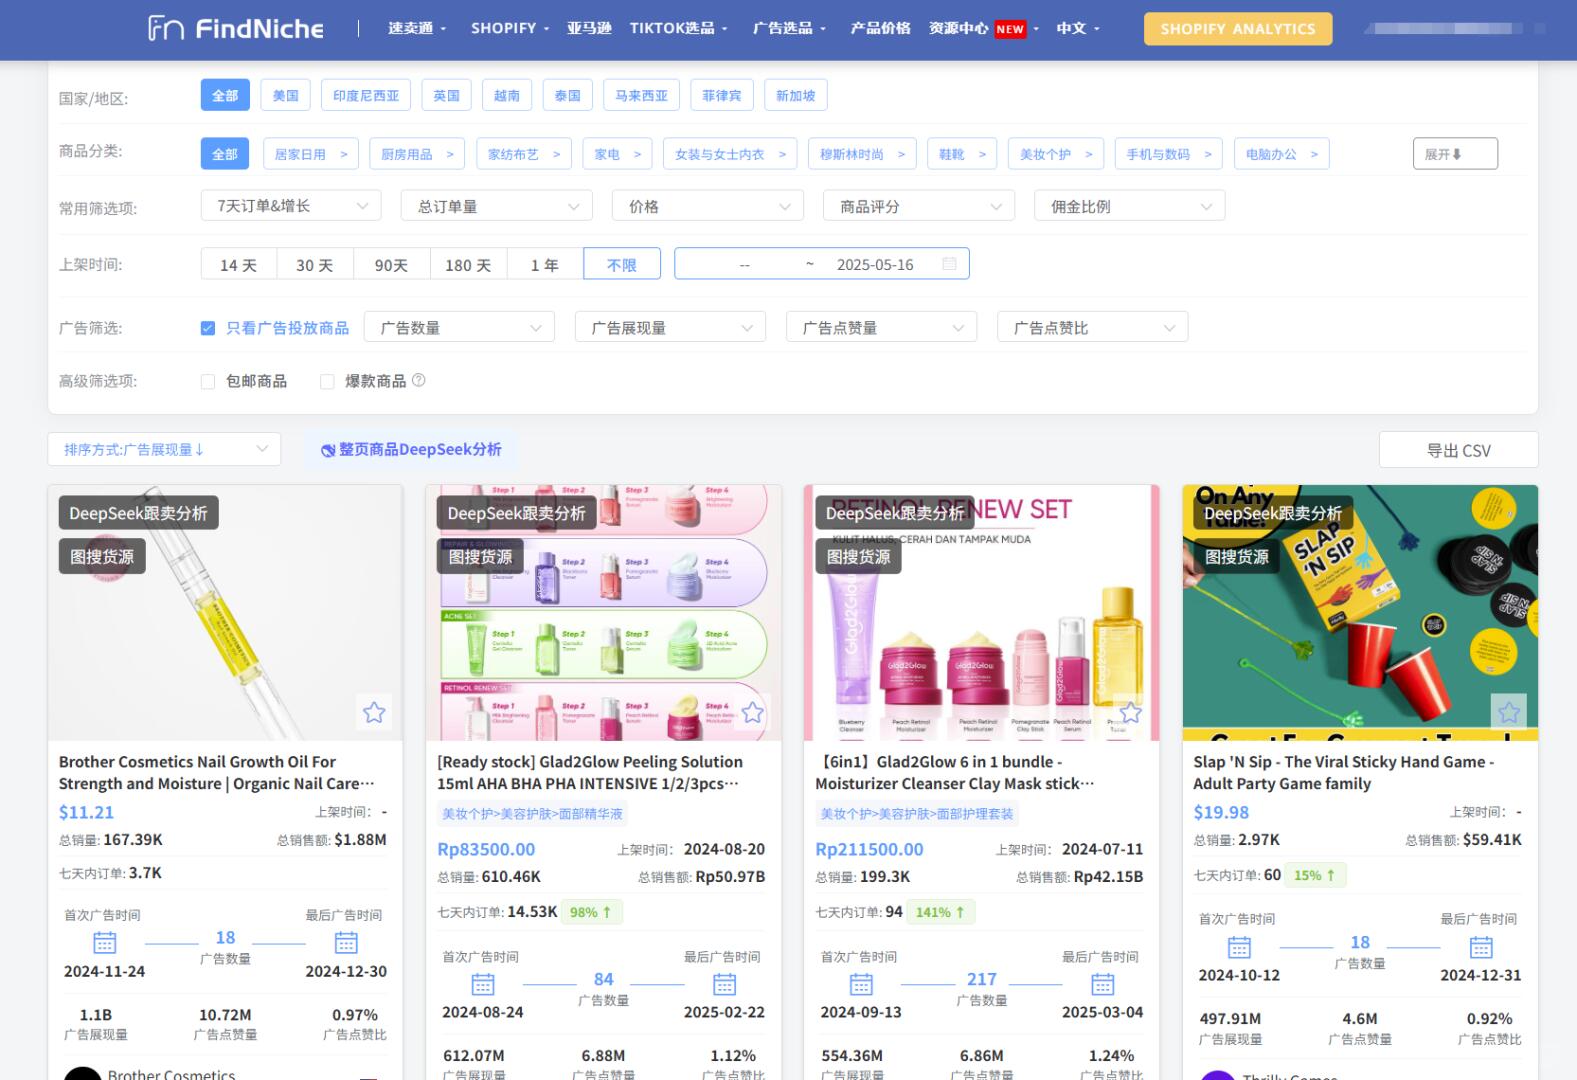Open the 佣金比例 filter dropdown
Viewport: 1577px width, 1080px height.
click(x=1130, y=206)
